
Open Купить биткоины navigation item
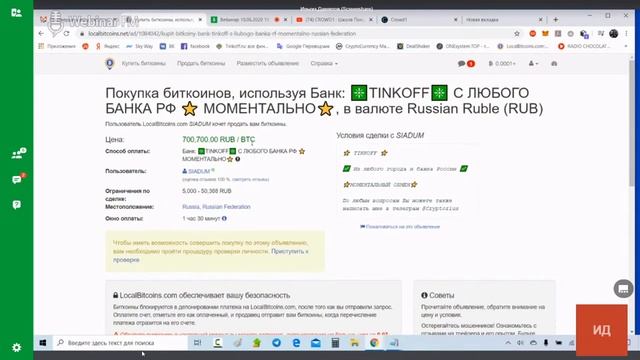click(144, 64)
